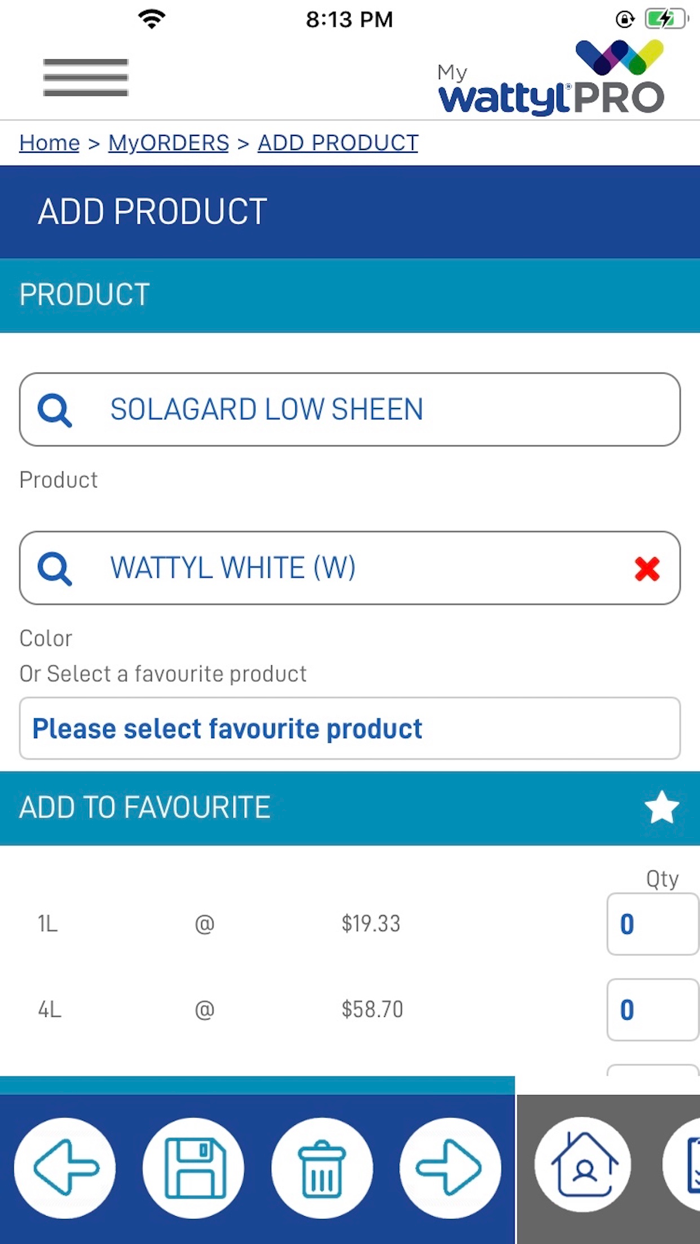The image size is (700, 1244).
Task: Toggle the Add to Favourite star
Action: 661,808
